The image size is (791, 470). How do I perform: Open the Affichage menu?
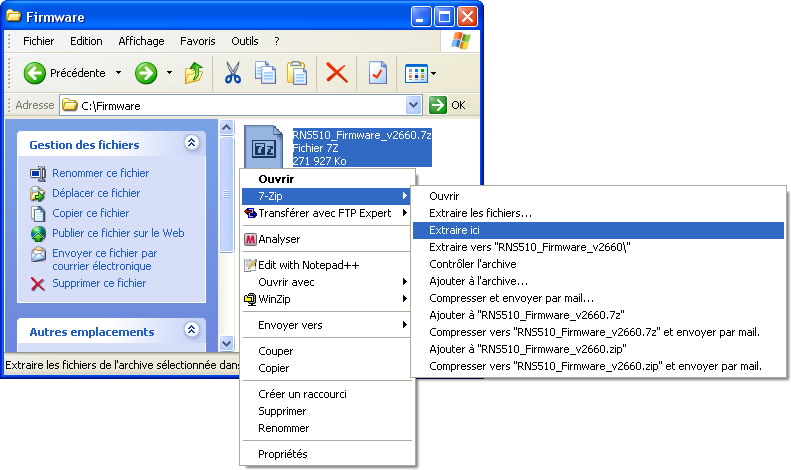141,41
